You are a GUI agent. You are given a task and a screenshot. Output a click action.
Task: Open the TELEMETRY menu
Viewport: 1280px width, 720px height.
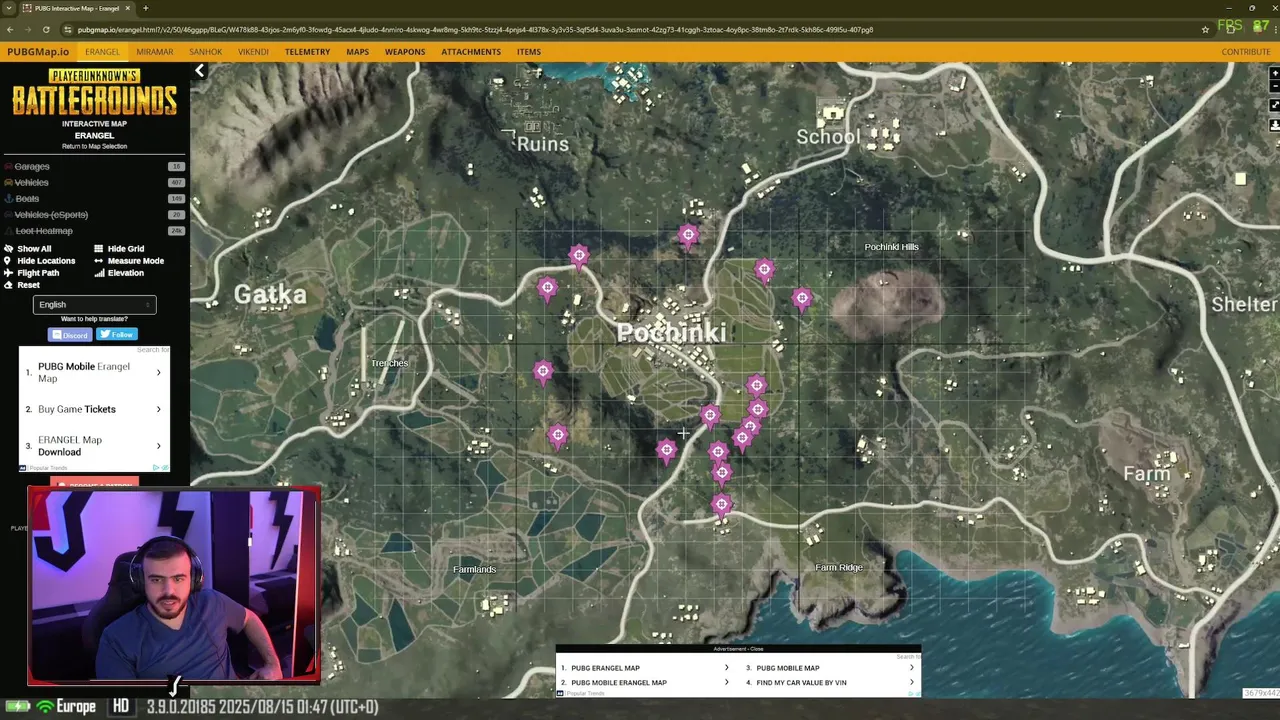307,52
